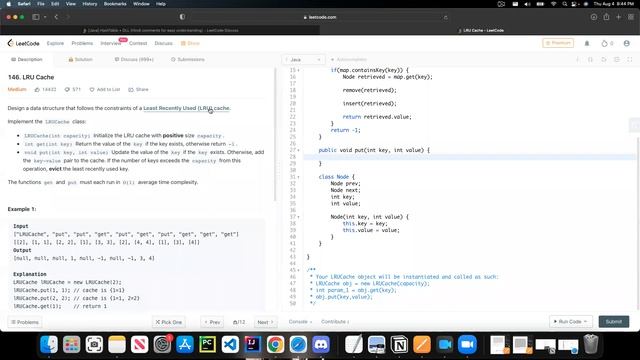Follow the Least Recently Used (LRU) cache link

[186, 108]
